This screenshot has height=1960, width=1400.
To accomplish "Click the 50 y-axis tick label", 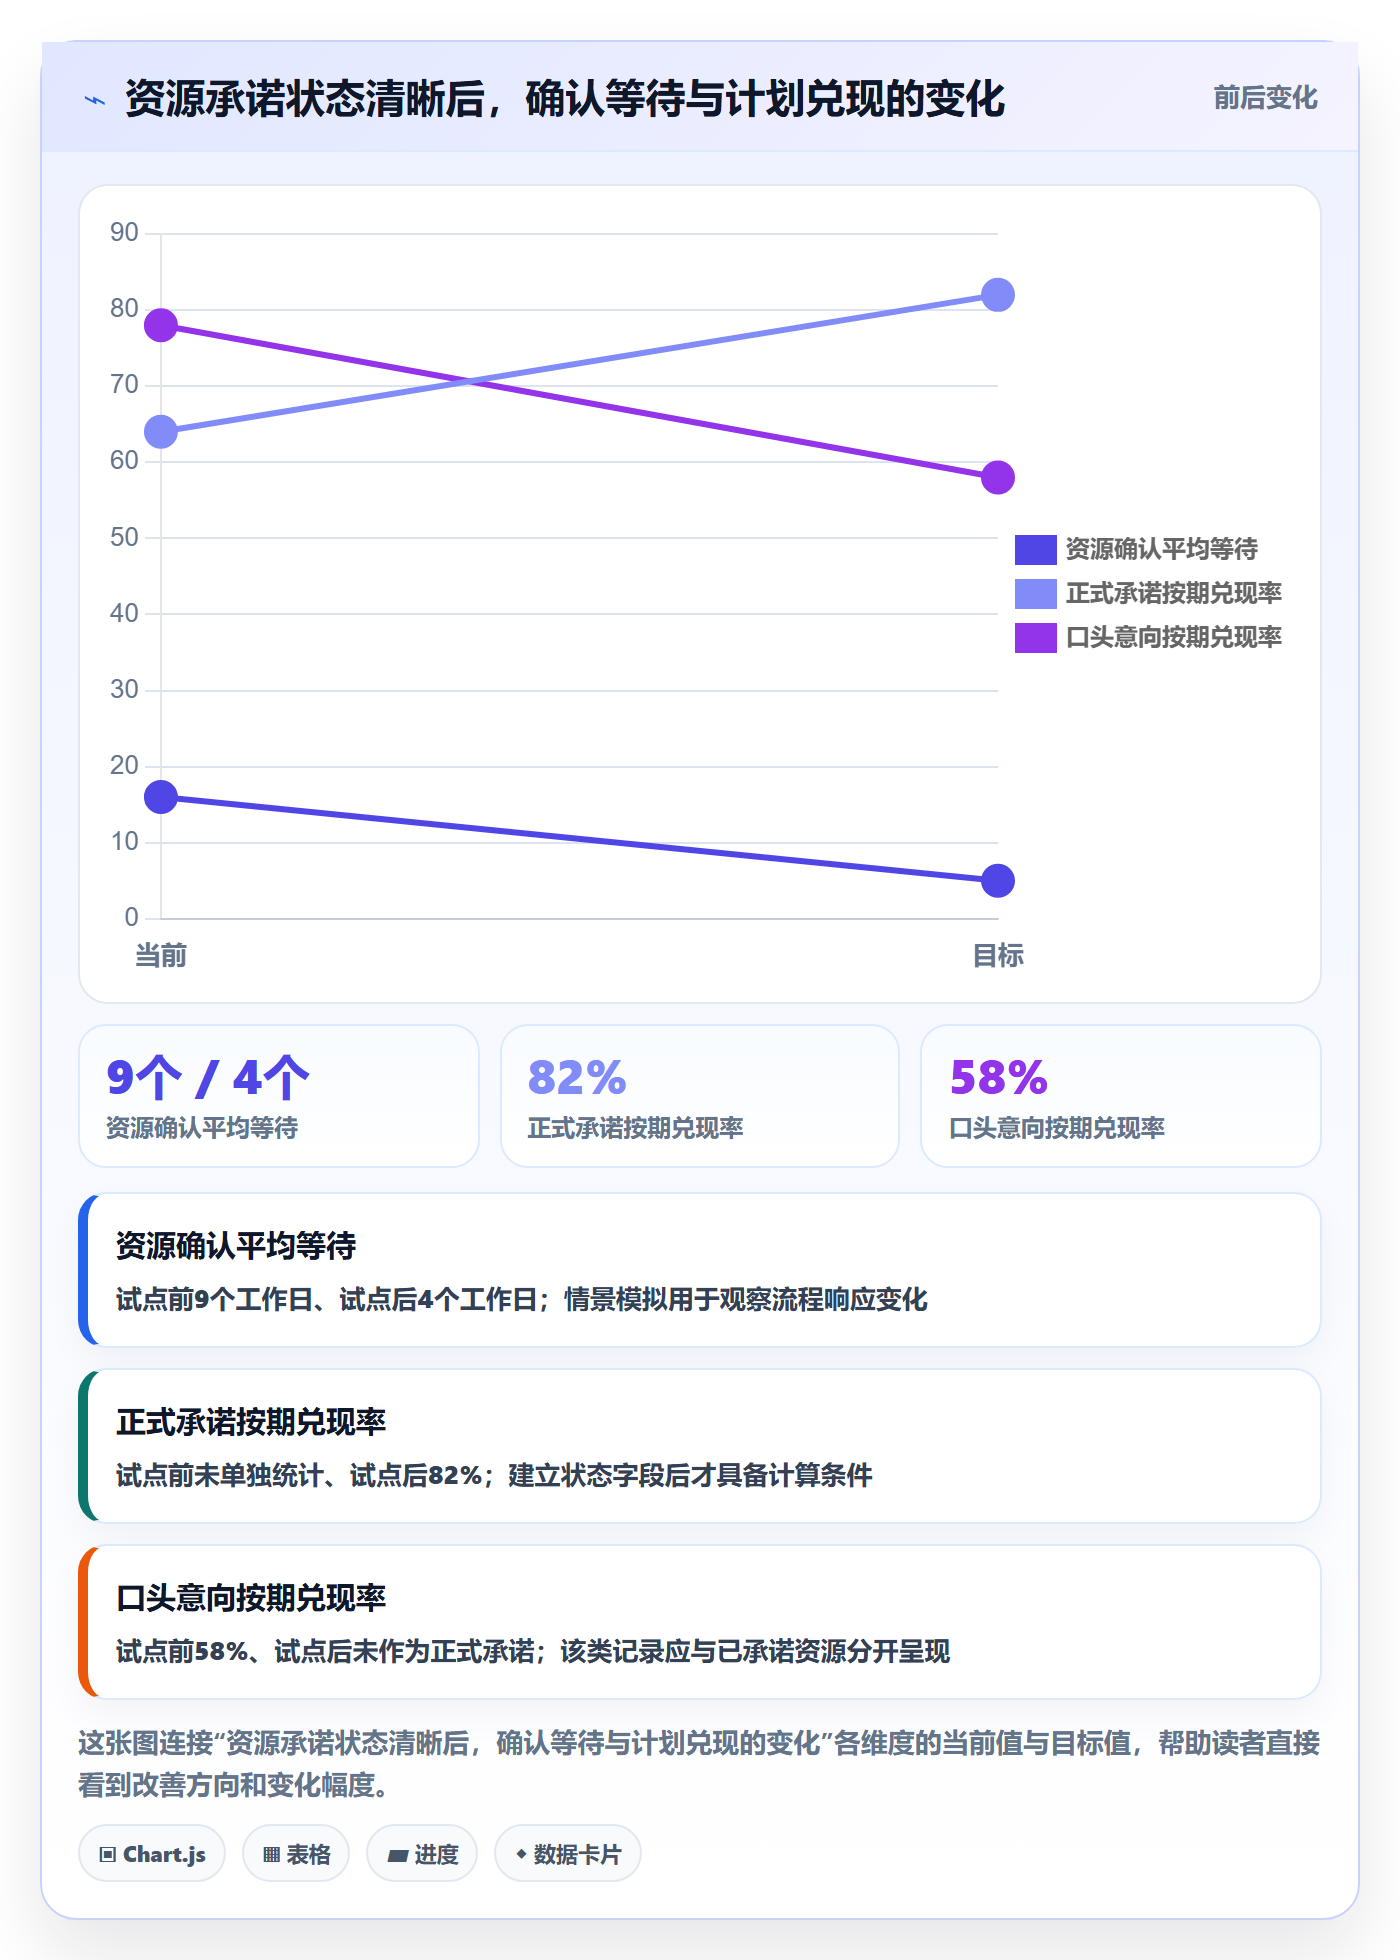I will point(124,538).
